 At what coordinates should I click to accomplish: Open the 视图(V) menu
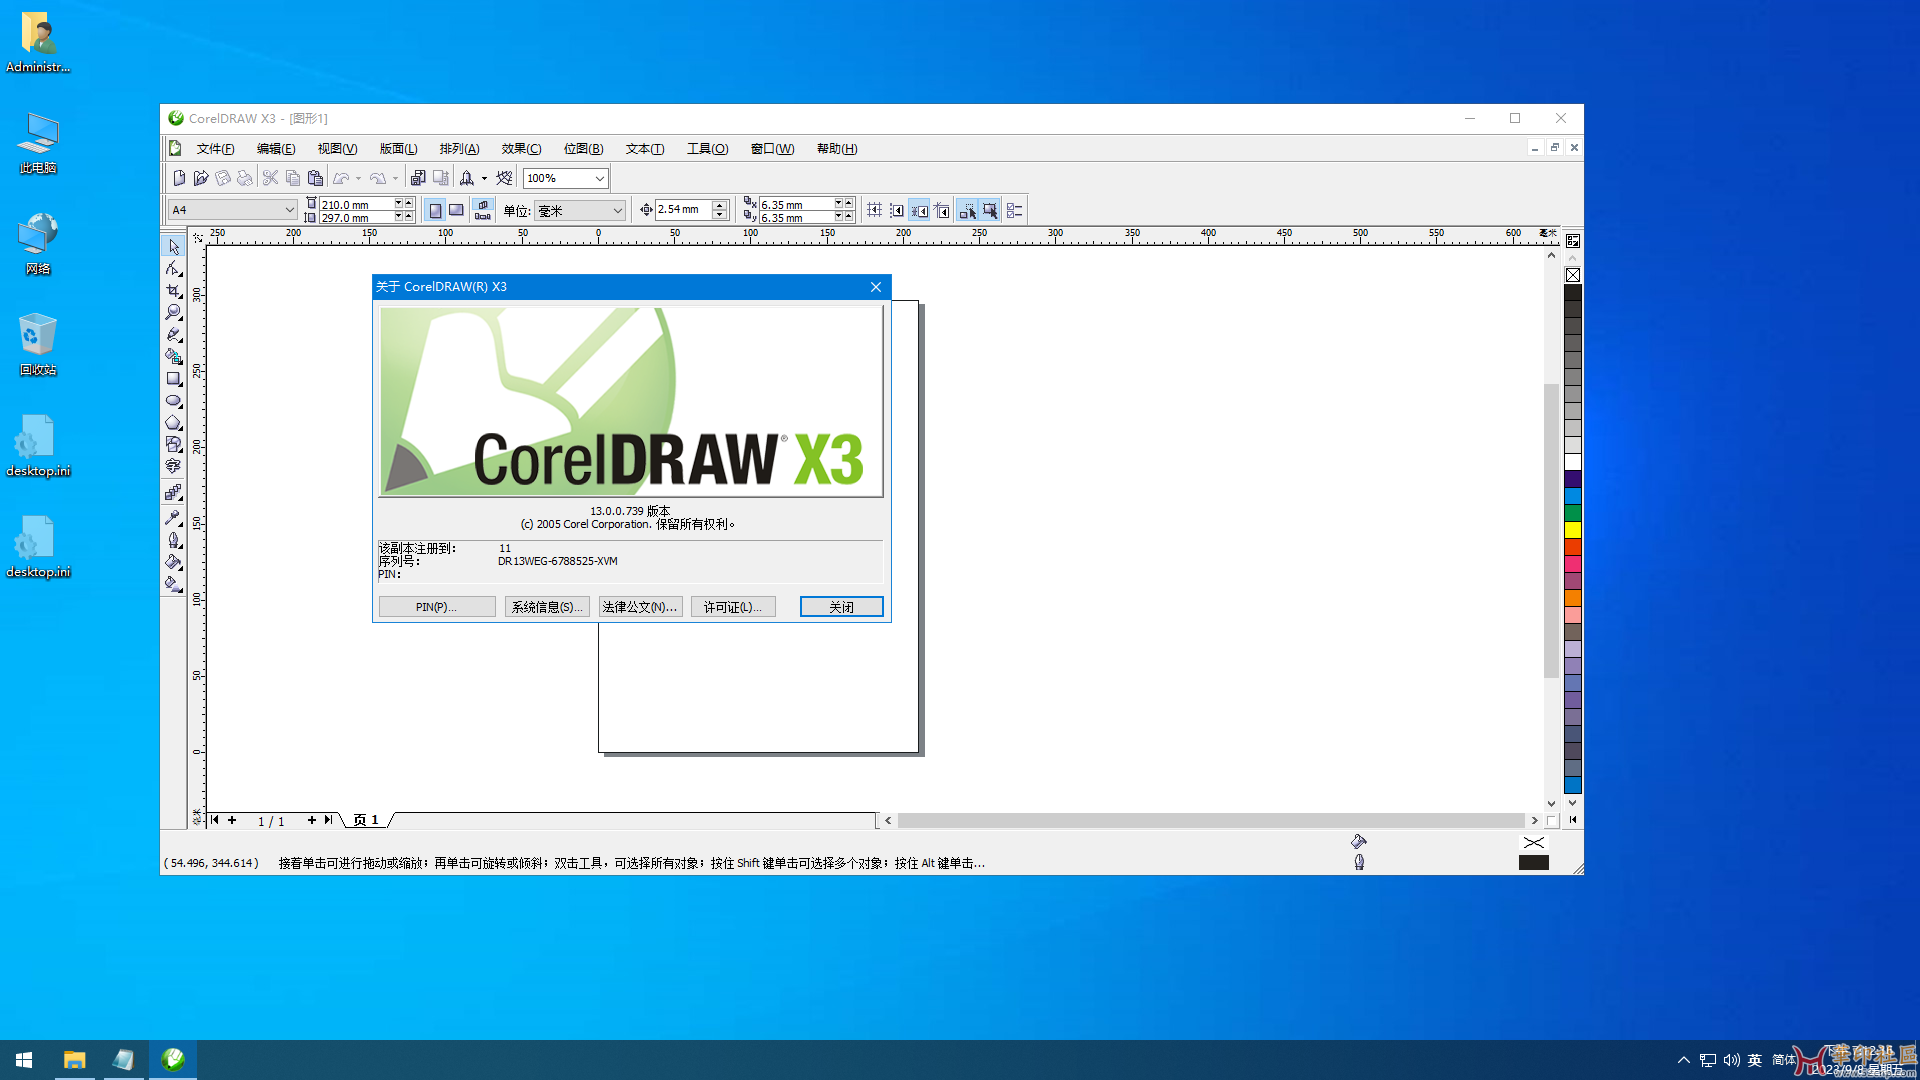click(337, 149)
